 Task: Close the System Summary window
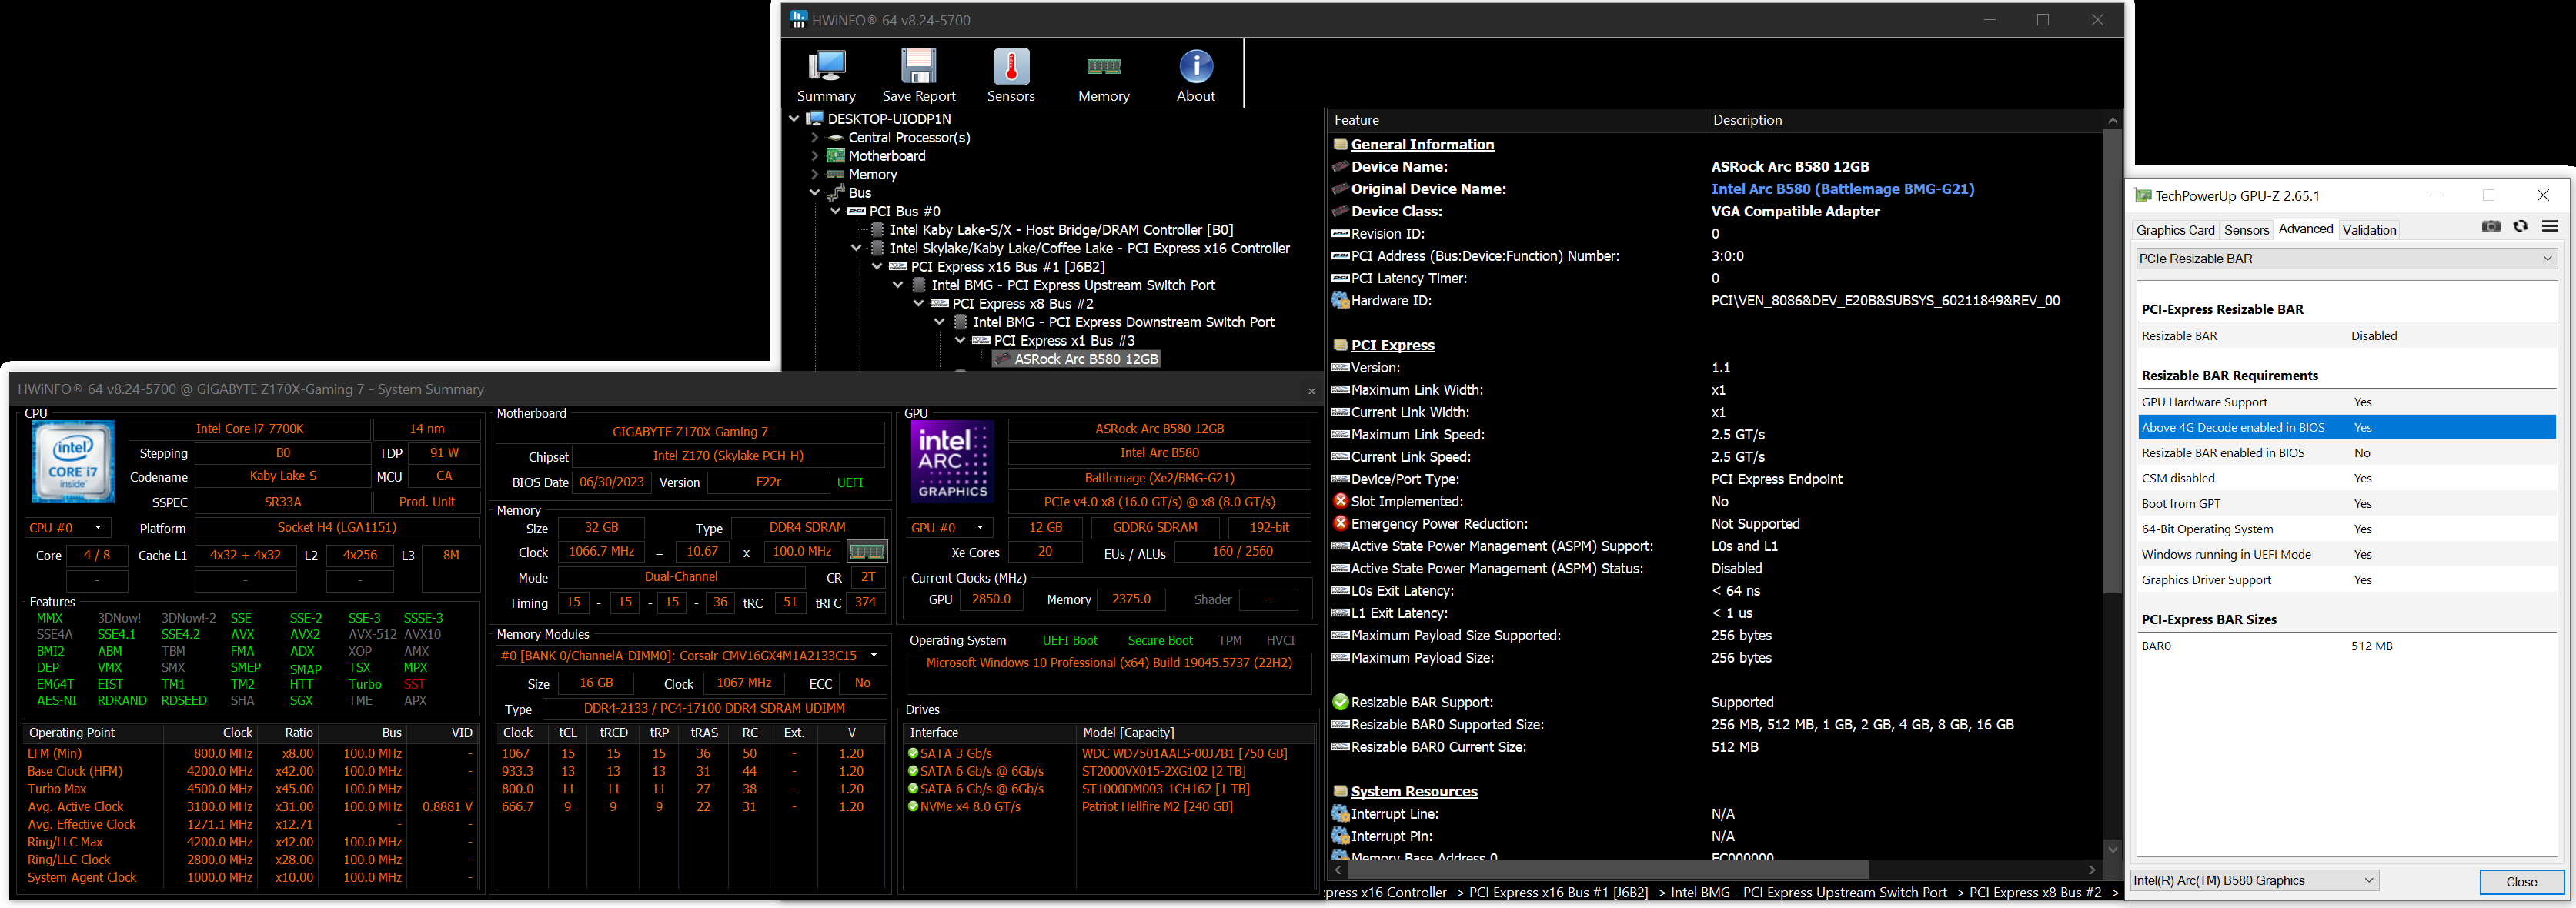point(1311,391)
